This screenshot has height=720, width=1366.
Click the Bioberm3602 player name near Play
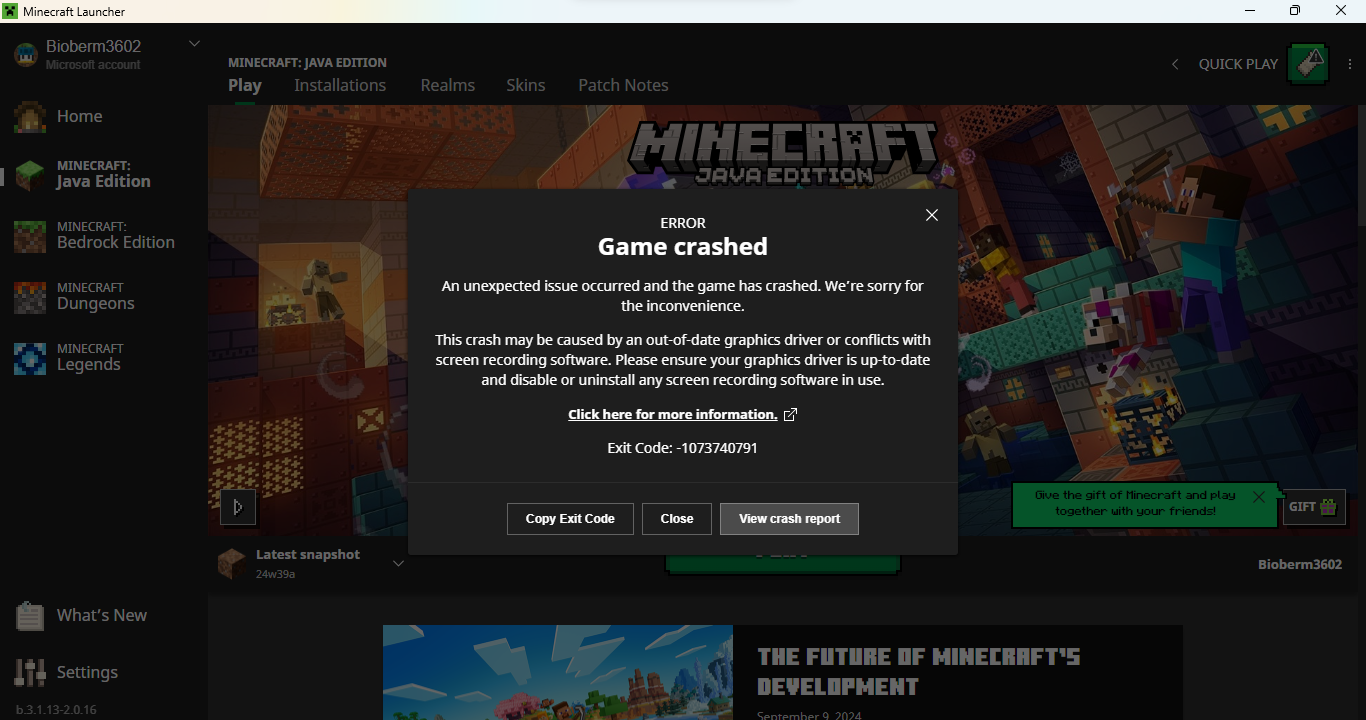(1300, 564)
